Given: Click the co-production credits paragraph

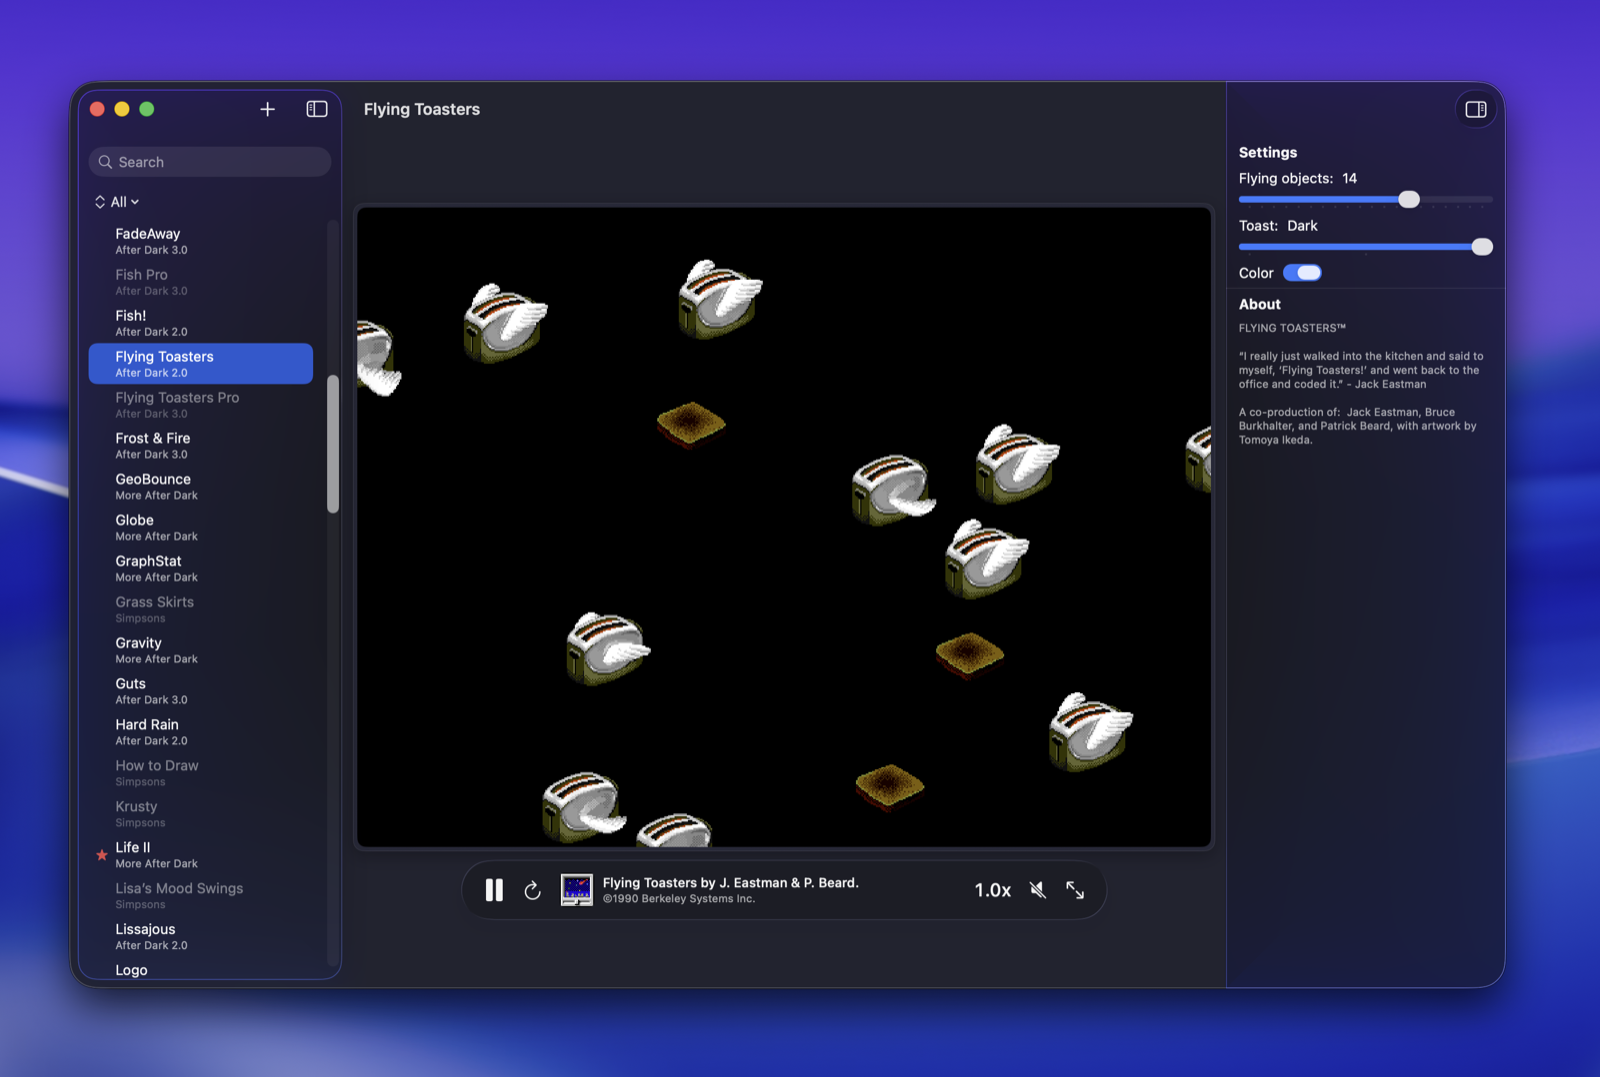Looking at the screenshot, I should coord(1358,426).
